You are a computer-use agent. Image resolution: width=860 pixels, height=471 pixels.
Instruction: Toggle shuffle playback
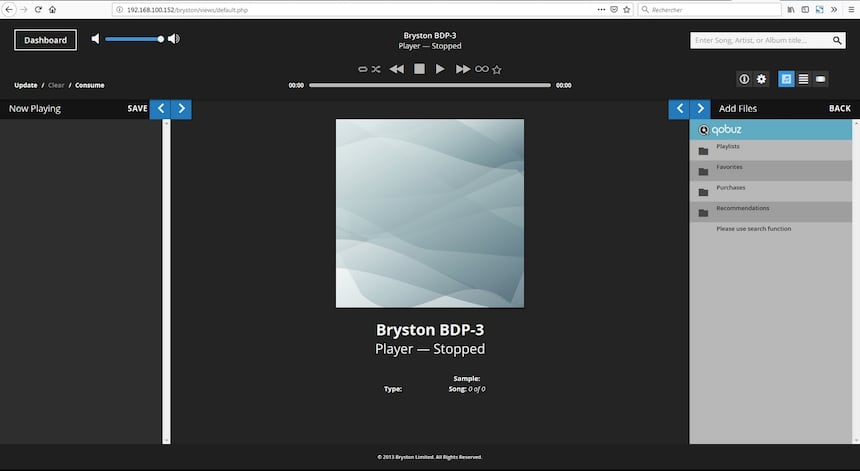376,69
